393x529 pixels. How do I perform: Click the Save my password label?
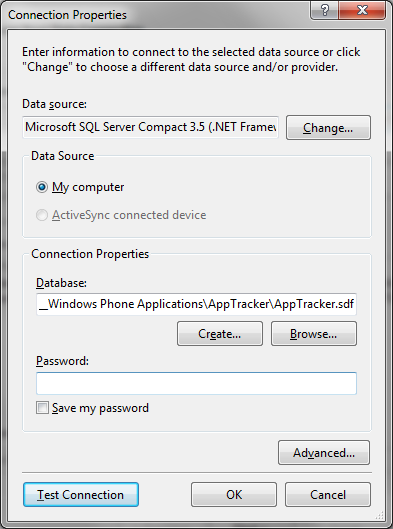click(100, 408)
